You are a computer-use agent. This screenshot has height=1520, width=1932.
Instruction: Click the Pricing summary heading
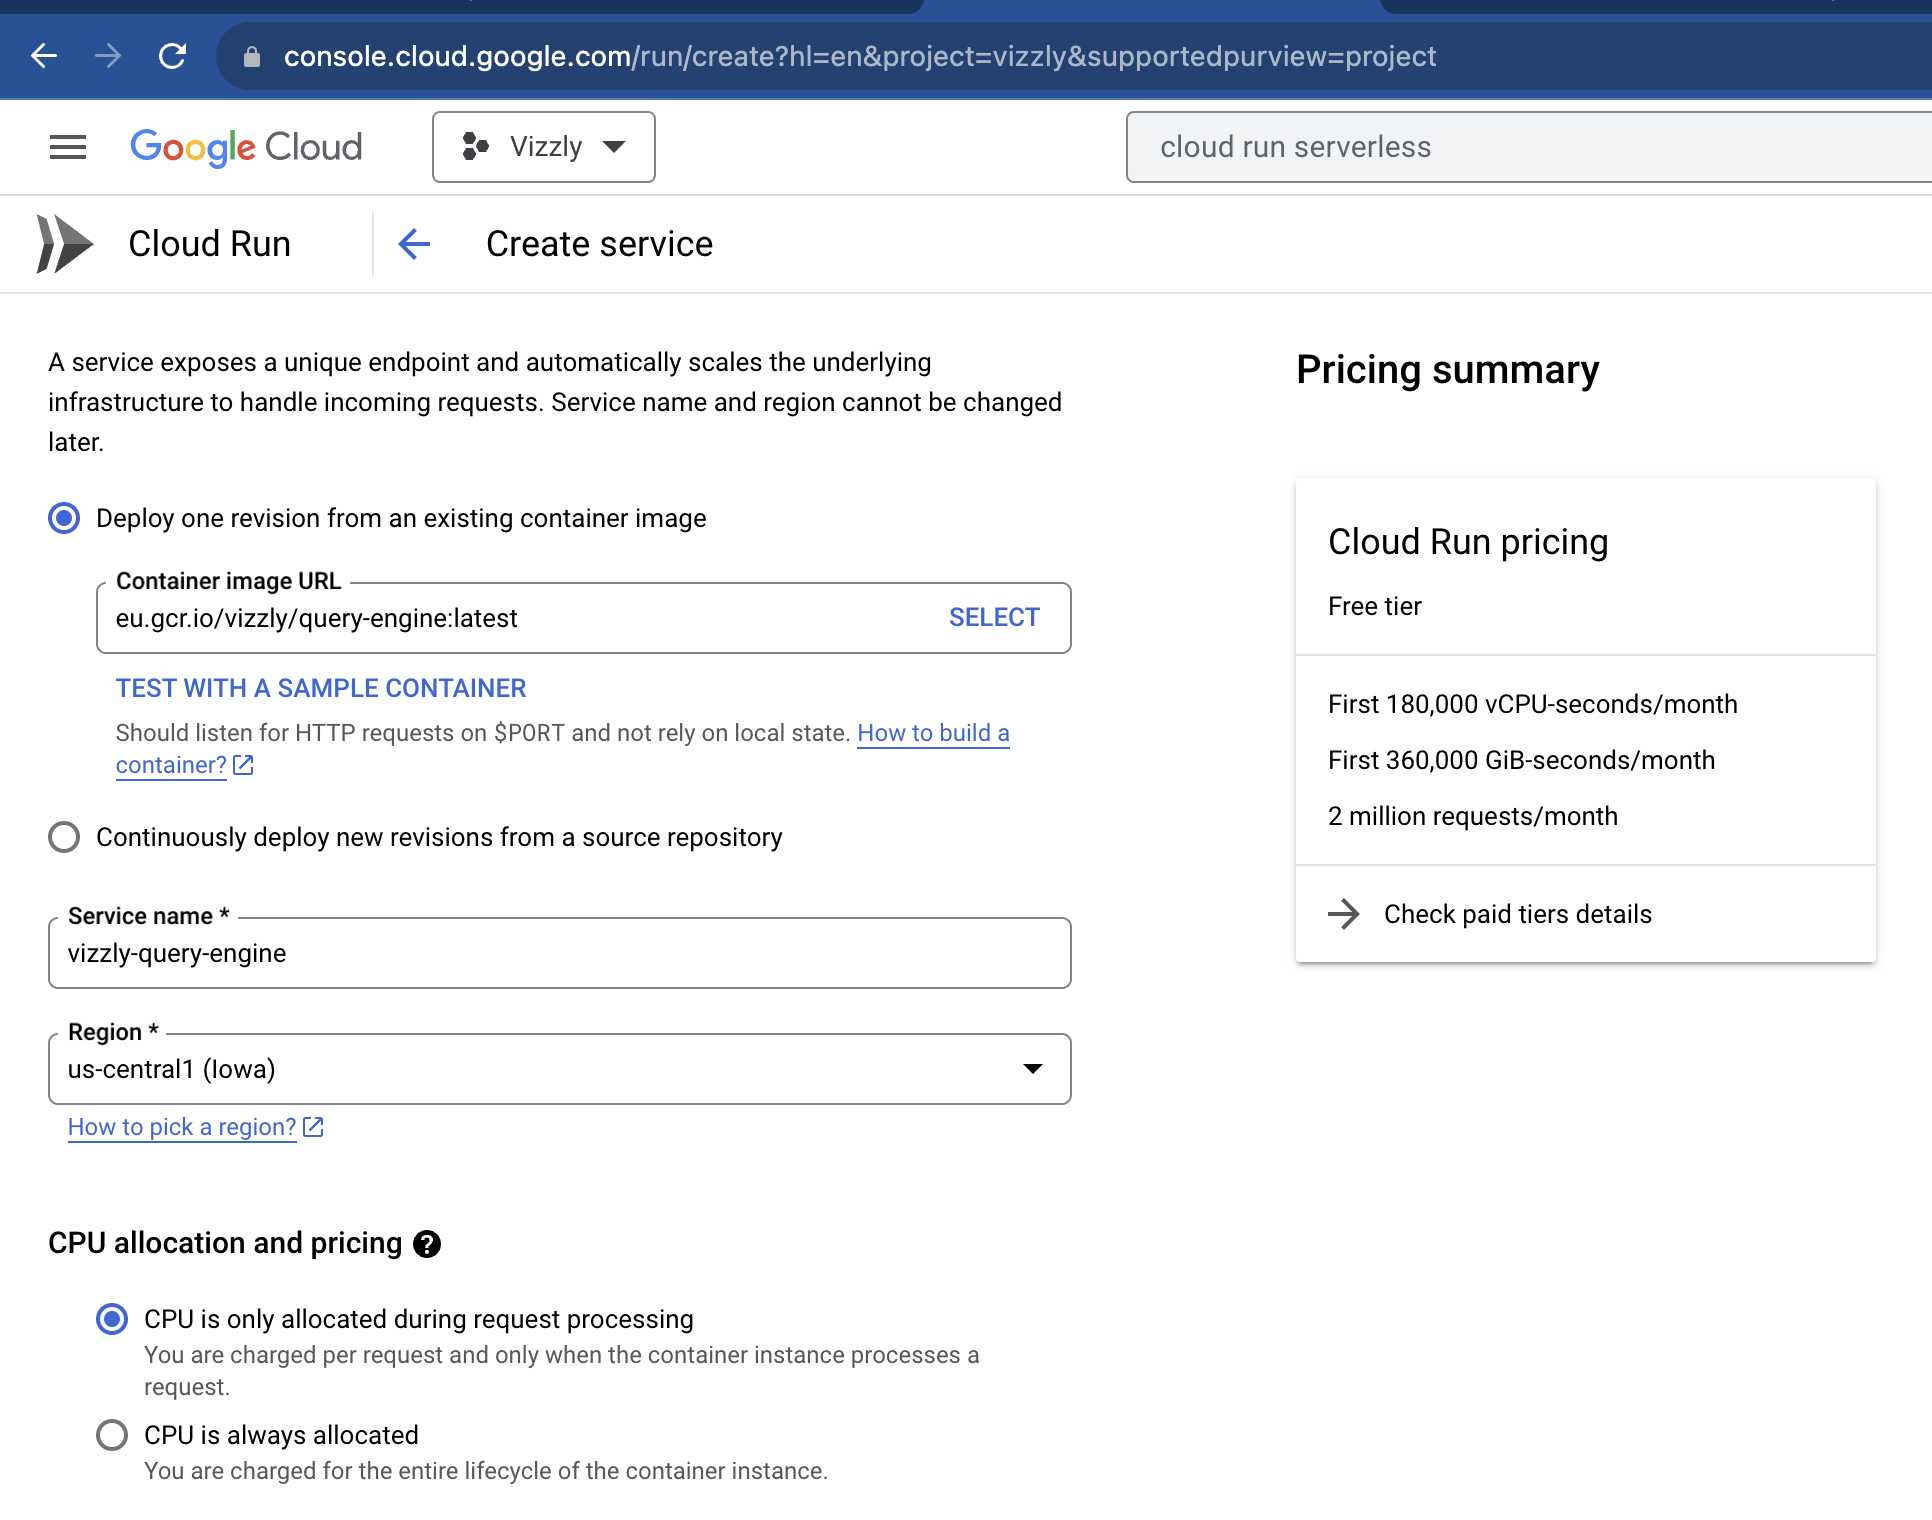click(x=1448, y=370)
